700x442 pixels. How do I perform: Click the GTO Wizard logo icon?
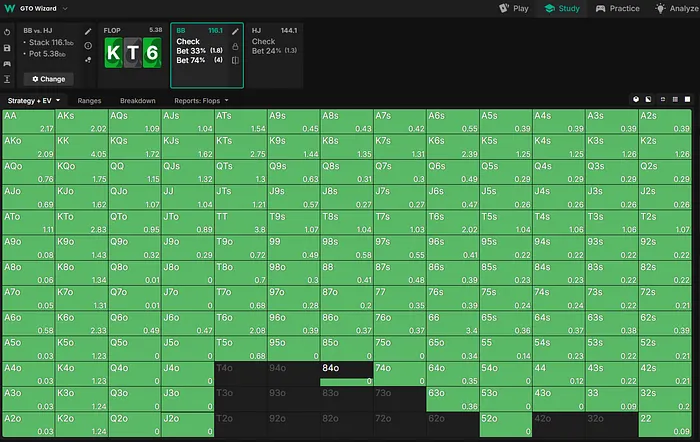8,8
